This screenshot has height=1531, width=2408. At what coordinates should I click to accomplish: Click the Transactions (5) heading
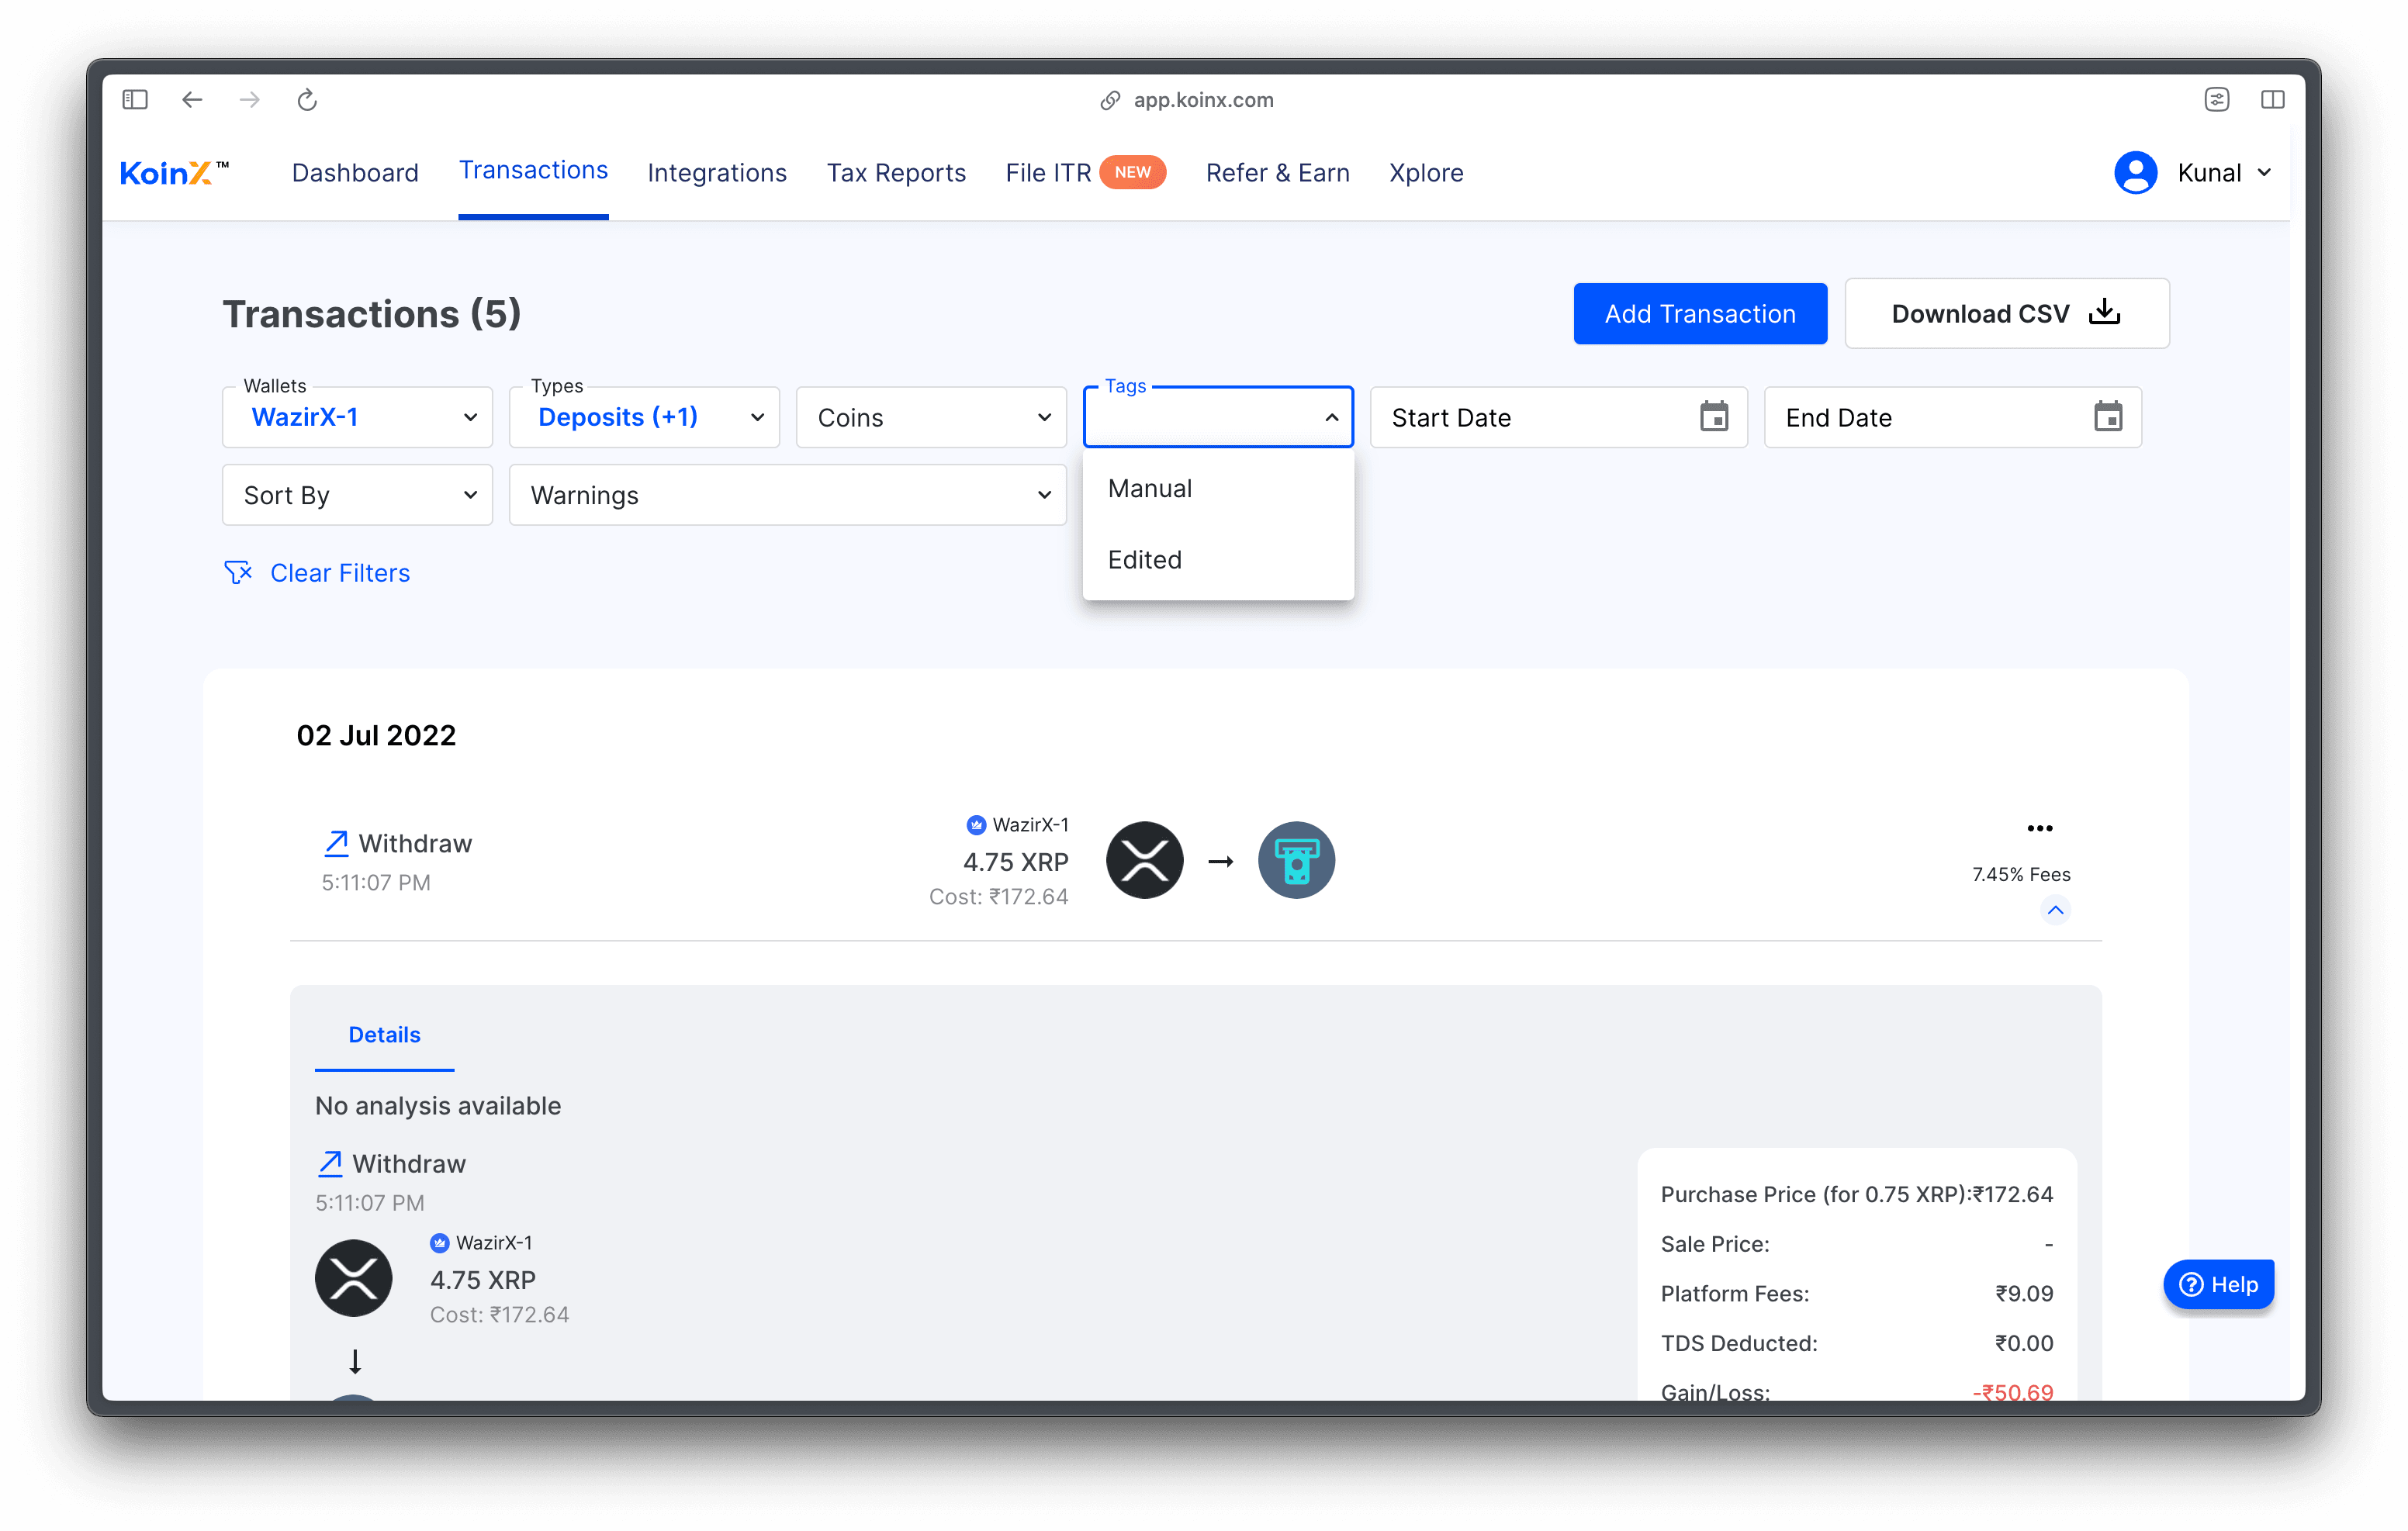point(371,314)
